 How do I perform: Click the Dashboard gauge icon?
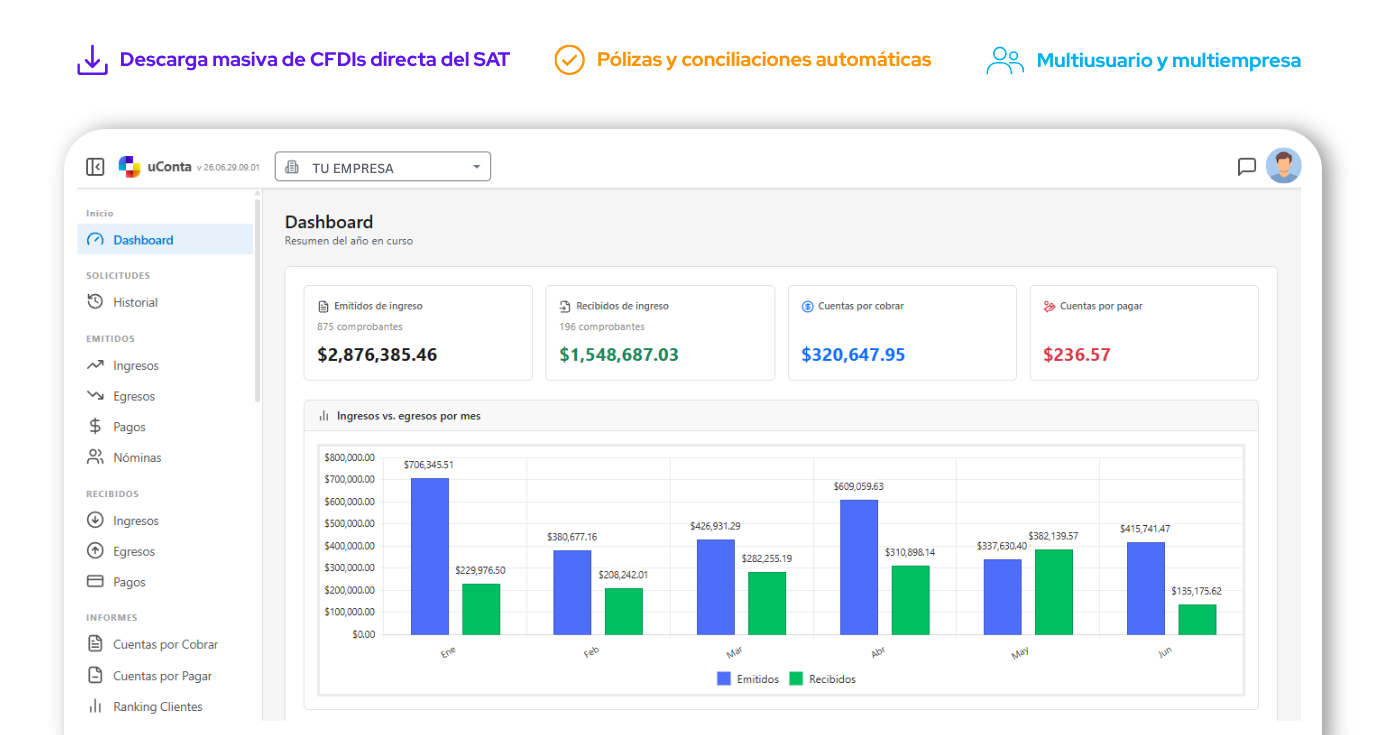[x=95, y=240]
